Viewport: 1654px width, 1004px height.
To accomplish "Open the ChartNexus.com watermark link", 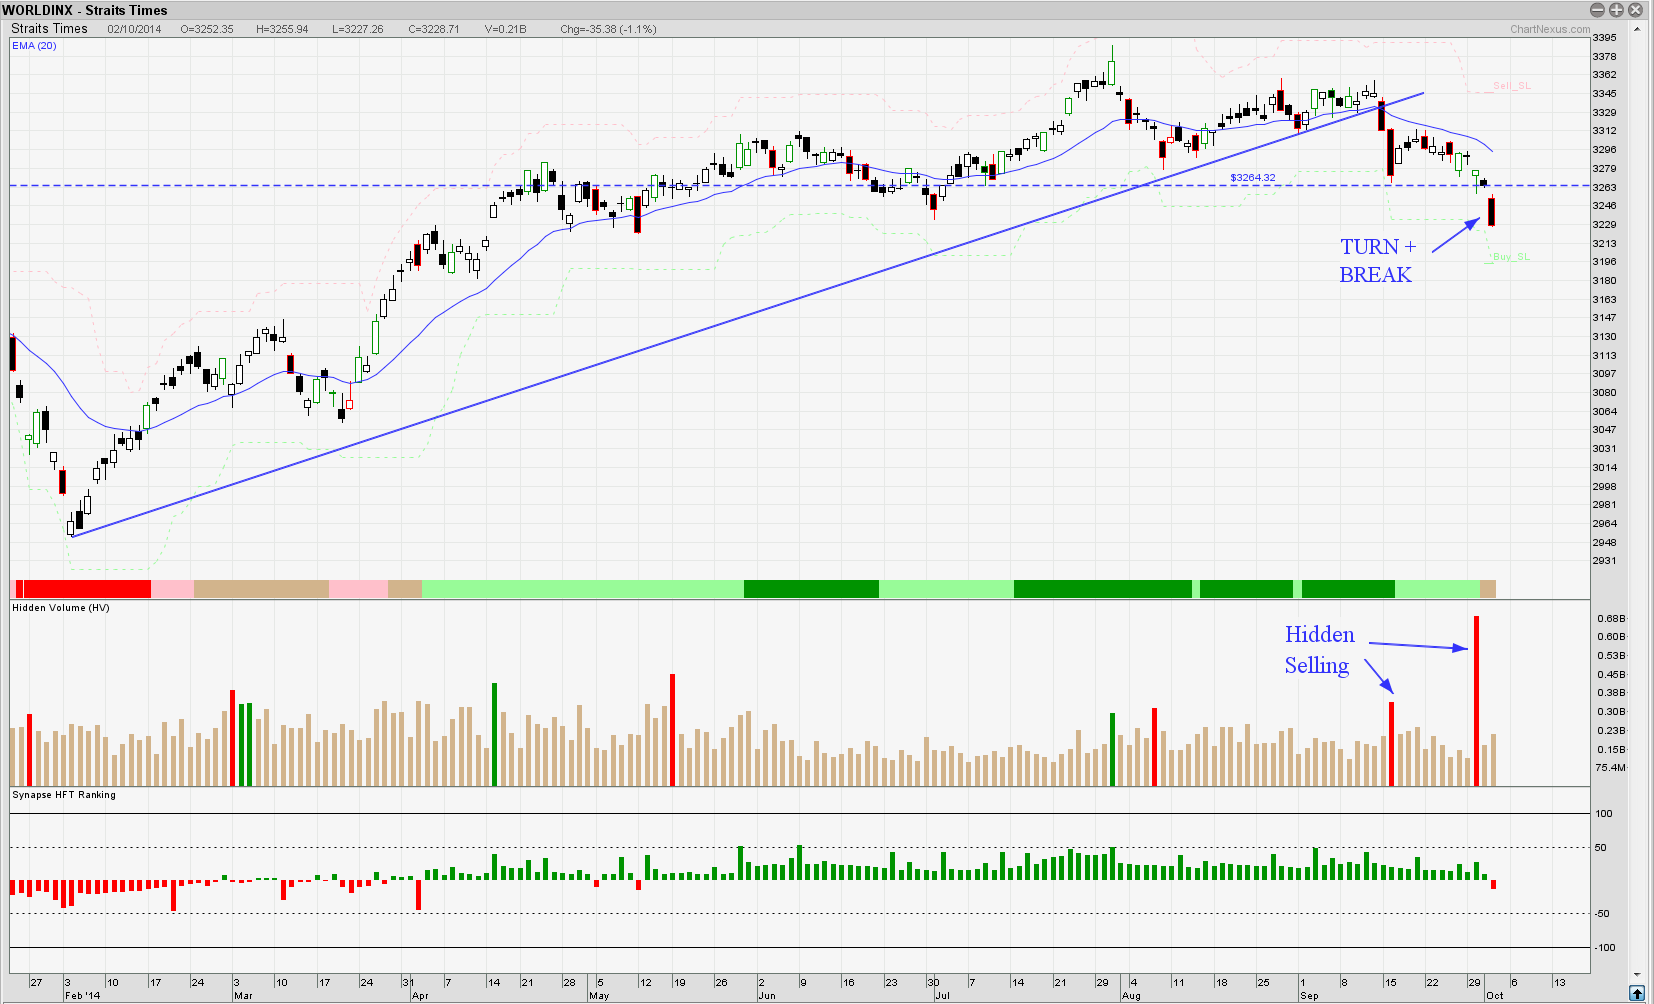I will [1549, 29].
